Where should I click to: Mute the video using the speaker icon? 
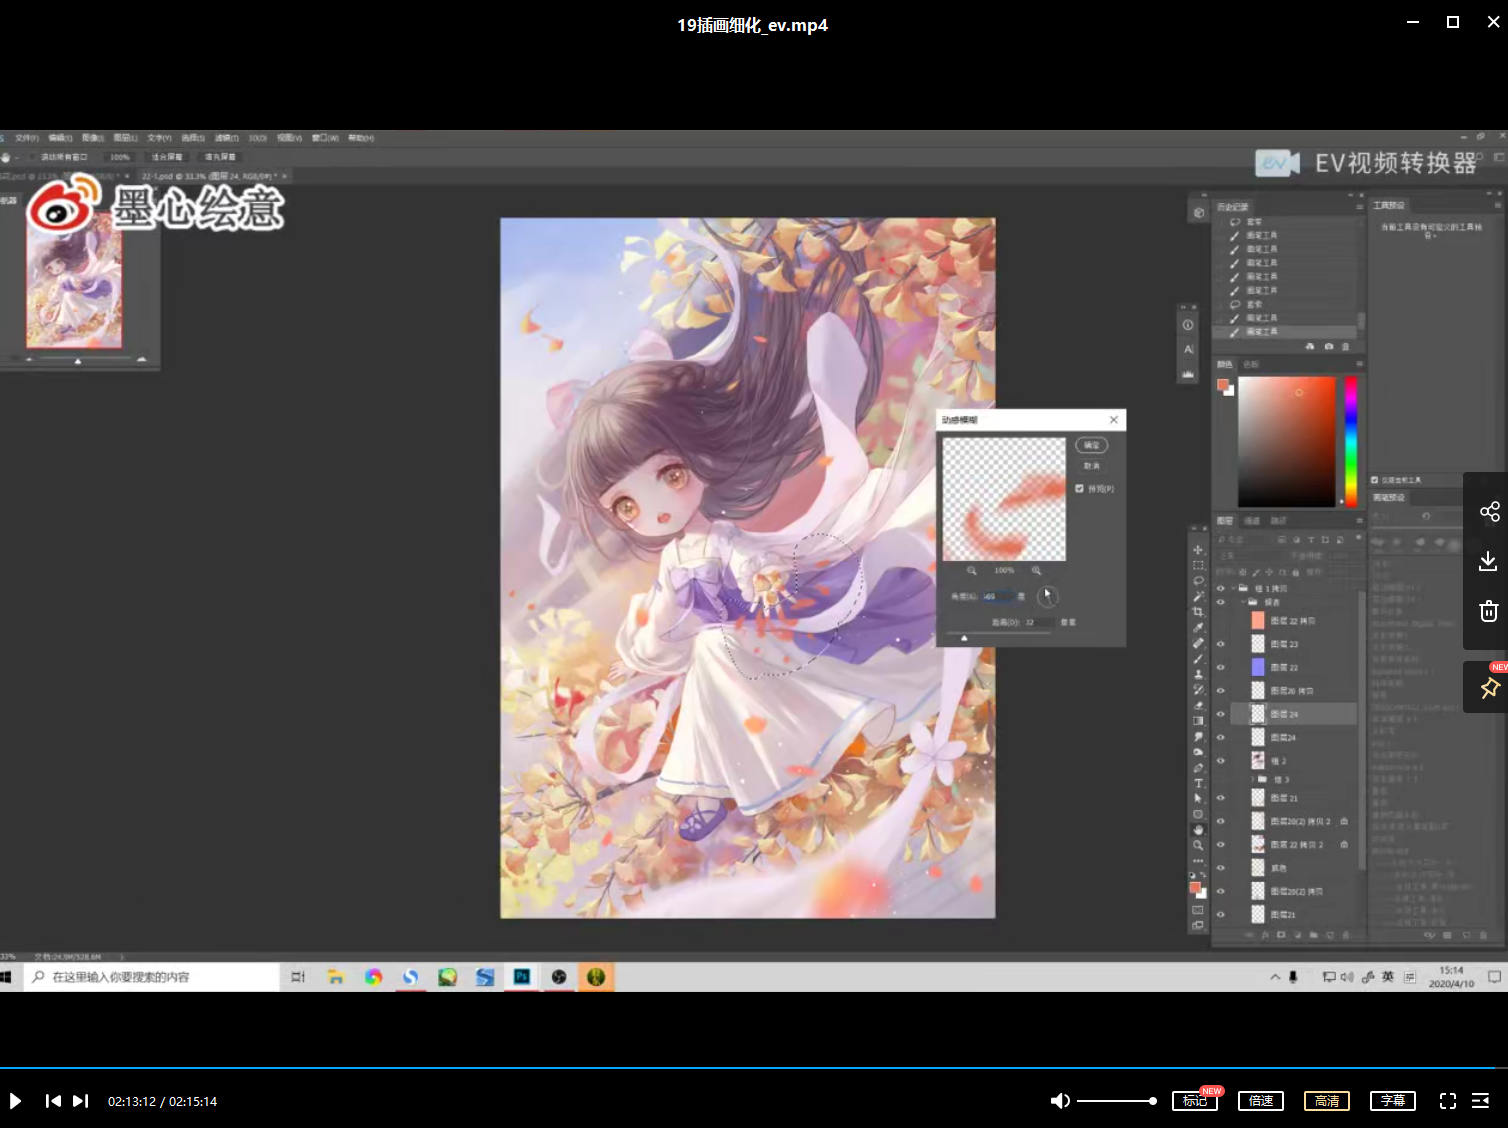coord(1059,1101)
